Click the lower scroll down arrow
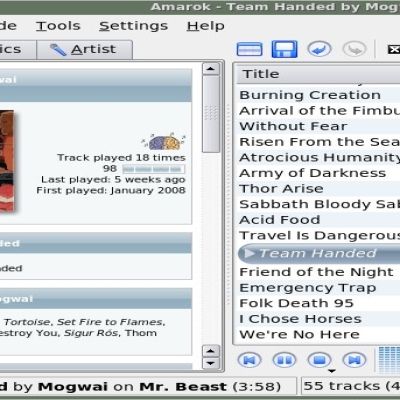Viewport: 400px width, 400px height. pos(211,363)
